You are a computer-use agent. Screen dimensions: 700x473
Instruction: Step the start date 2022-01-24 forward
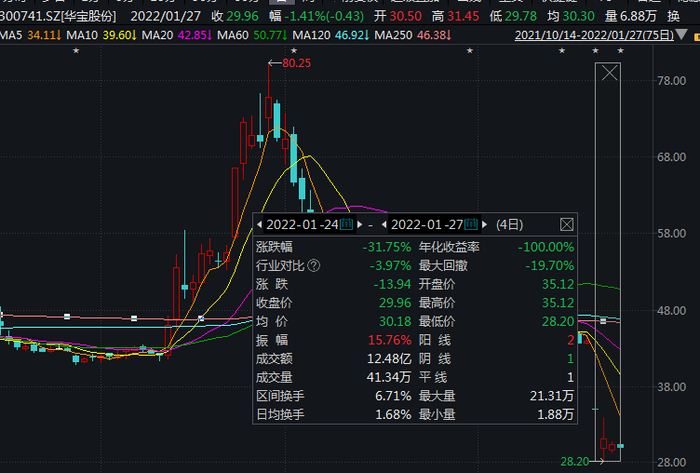pos(360,224)
